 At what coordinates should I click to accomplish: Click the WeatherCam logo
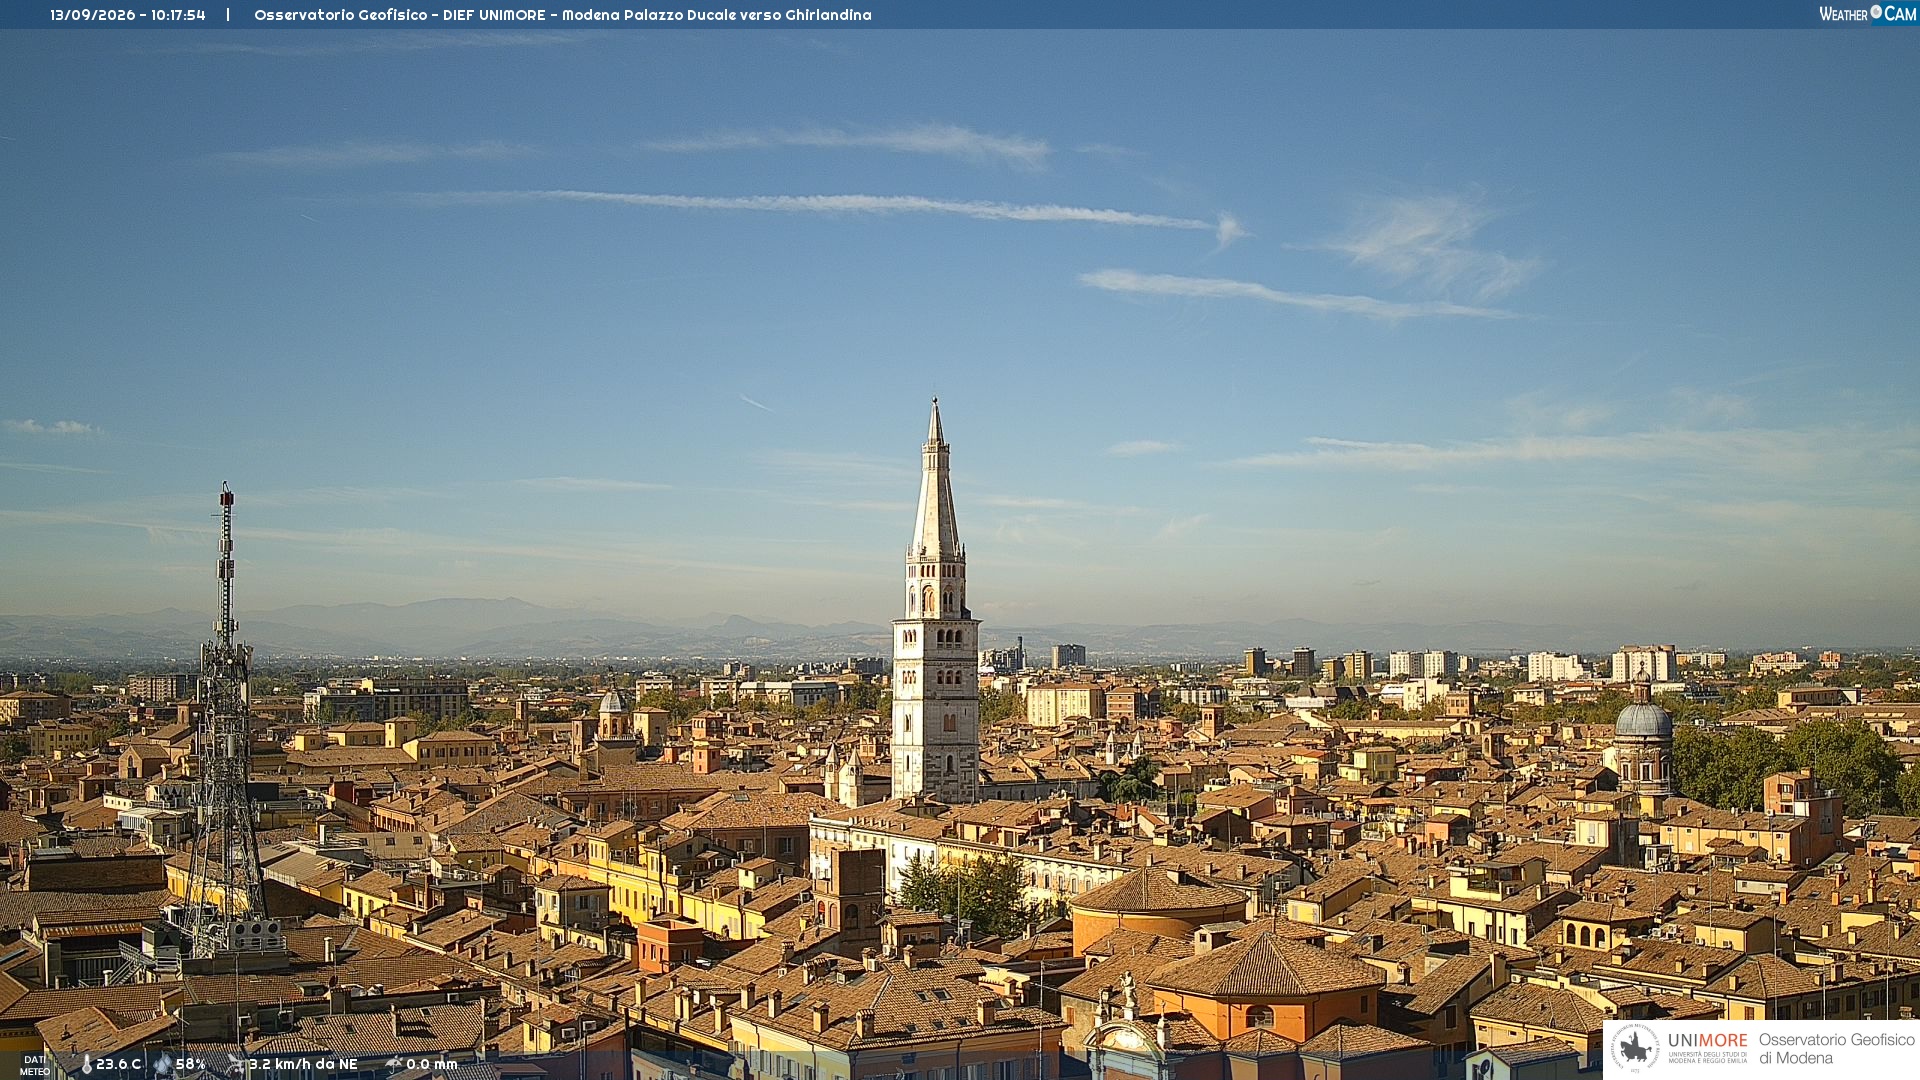[1867, 14]
